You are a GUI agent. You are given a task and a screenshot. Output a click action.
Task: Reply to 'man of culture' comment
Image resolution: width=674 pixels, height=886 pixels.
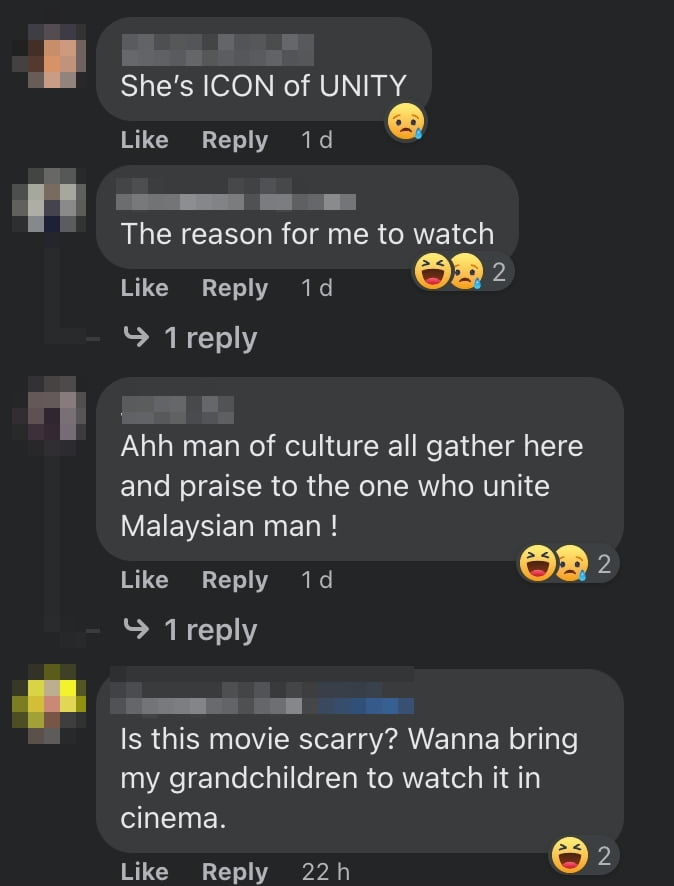[235, 580]
